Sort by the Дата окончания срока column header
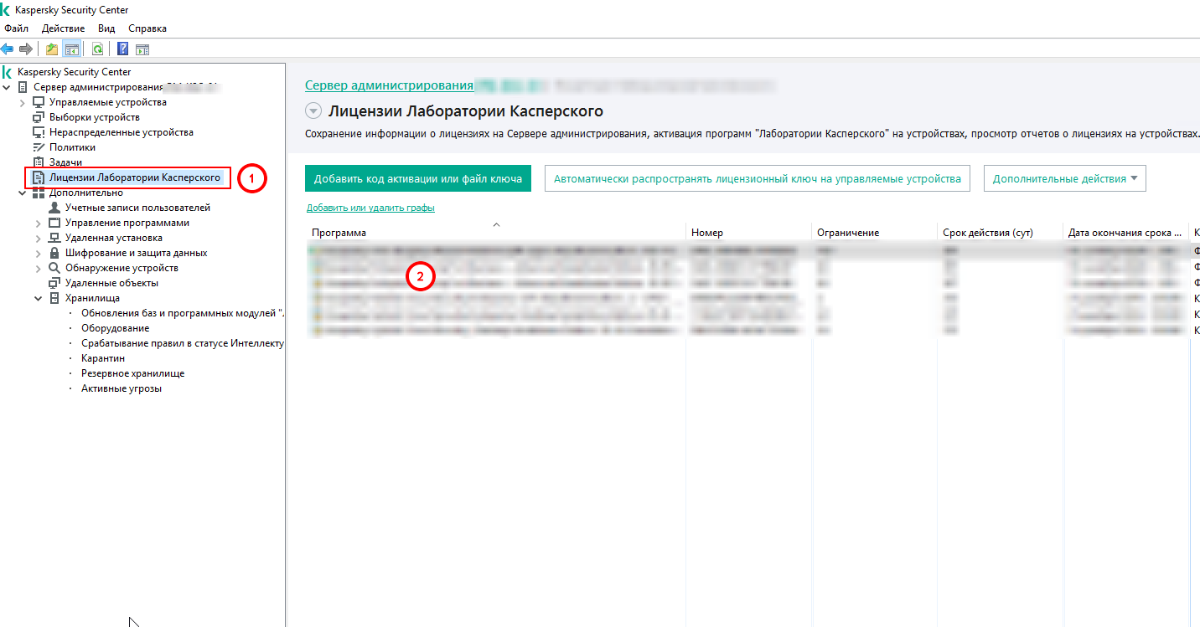Viewport: 1200px width, 627px height. tap(1125, 232)
